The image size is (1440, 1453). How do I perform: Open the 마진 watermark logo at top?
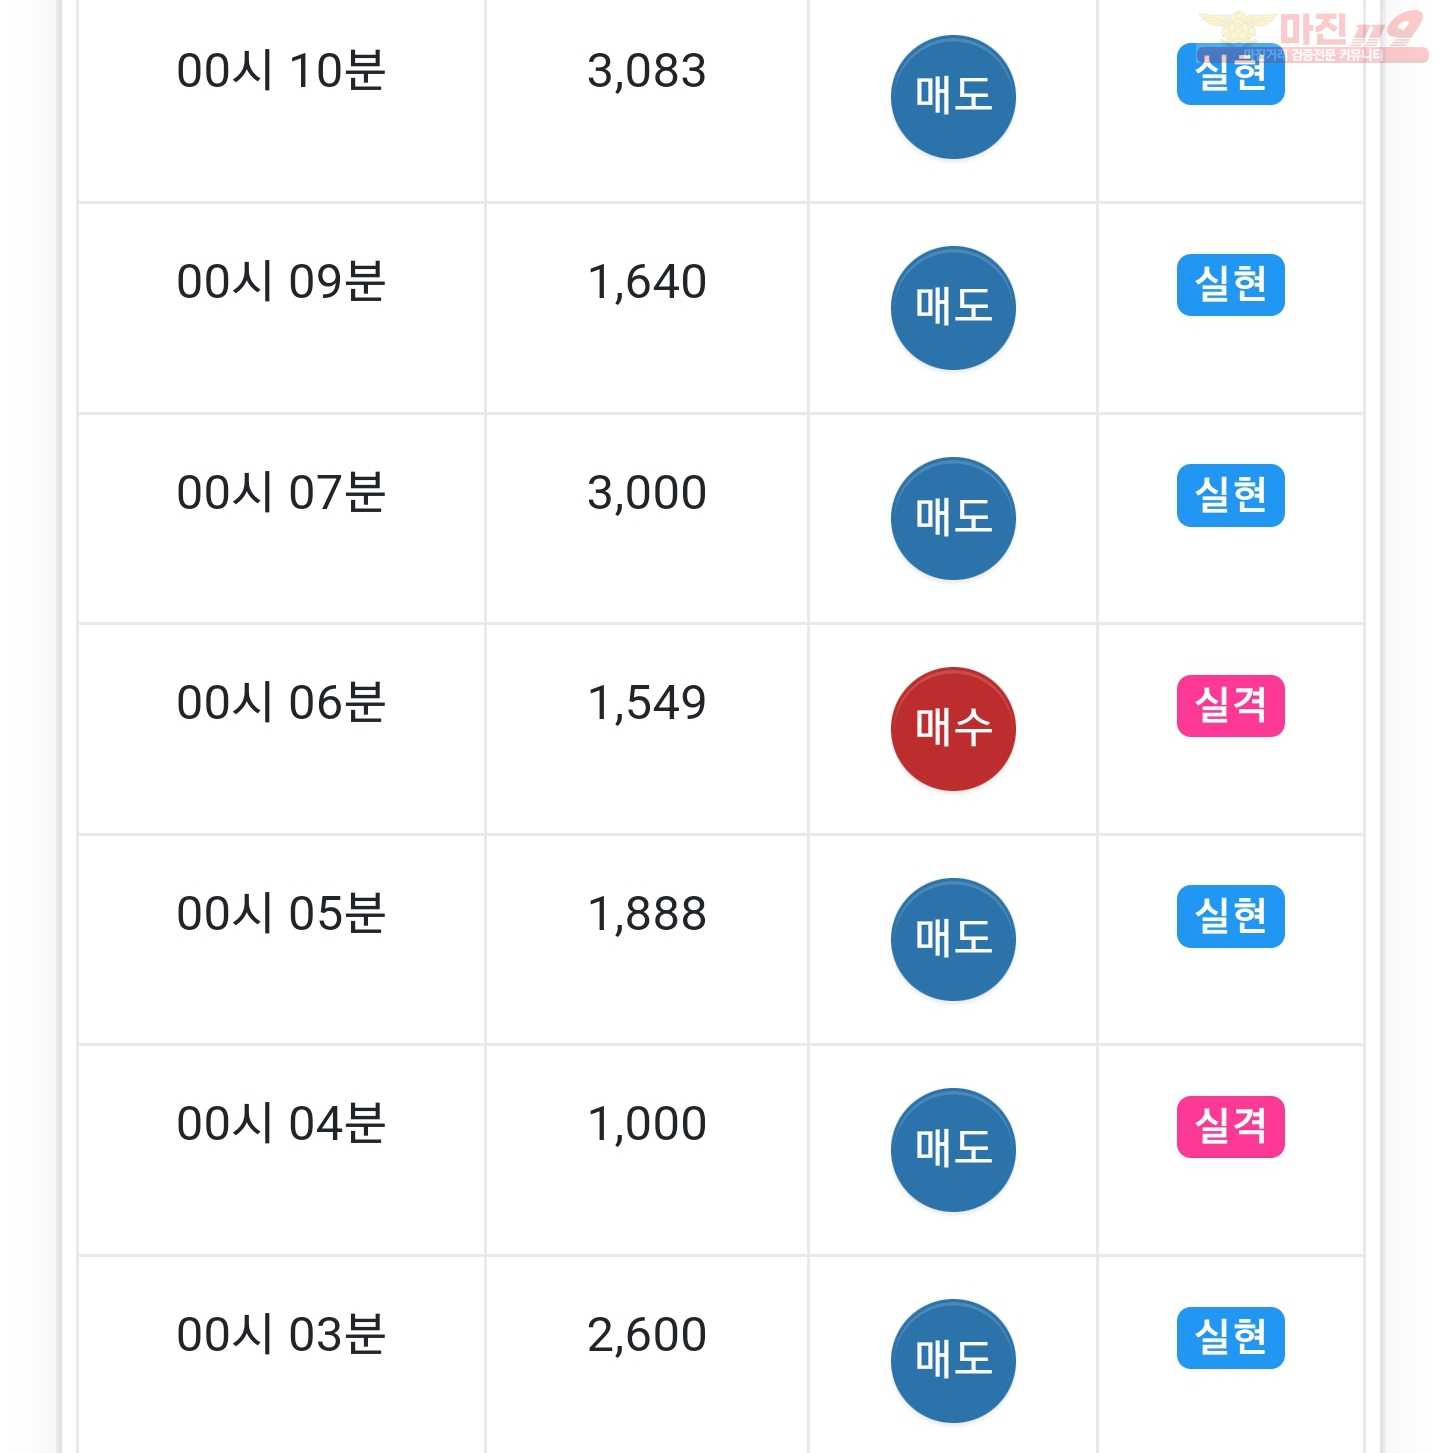1312,37
